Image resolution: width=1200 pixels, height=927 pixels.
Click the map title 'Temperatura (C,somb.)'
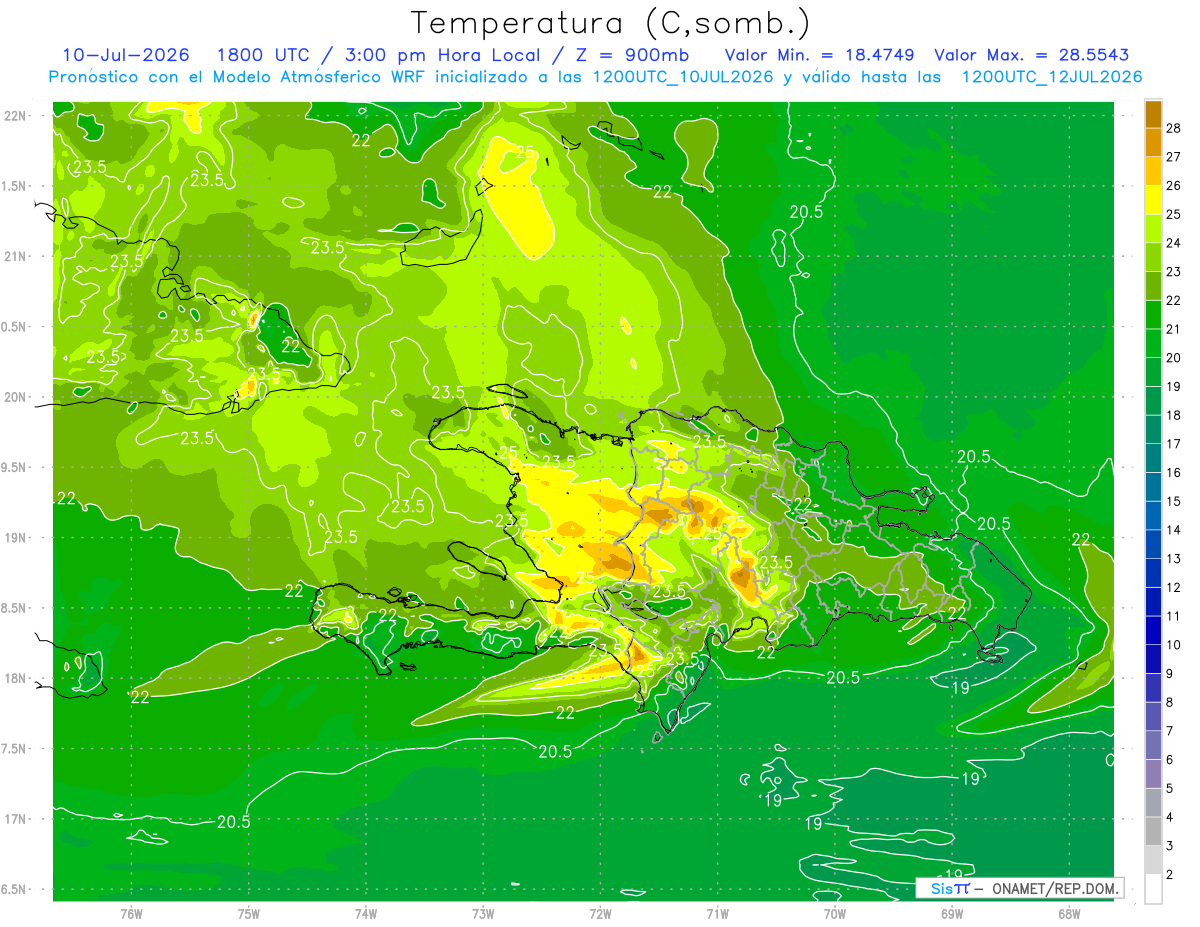pyautogui.click(x=611, y=23)
